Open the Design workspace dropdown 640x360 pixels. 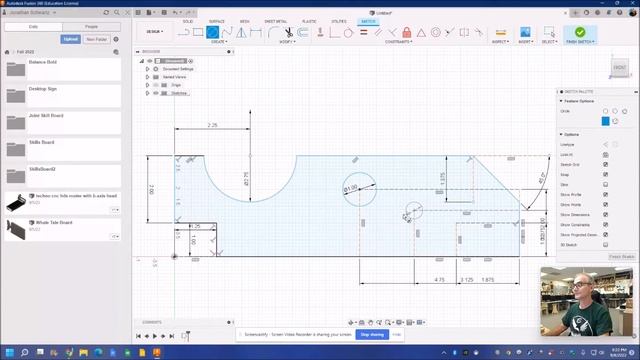pyautogui.click(x=155, y=31)
